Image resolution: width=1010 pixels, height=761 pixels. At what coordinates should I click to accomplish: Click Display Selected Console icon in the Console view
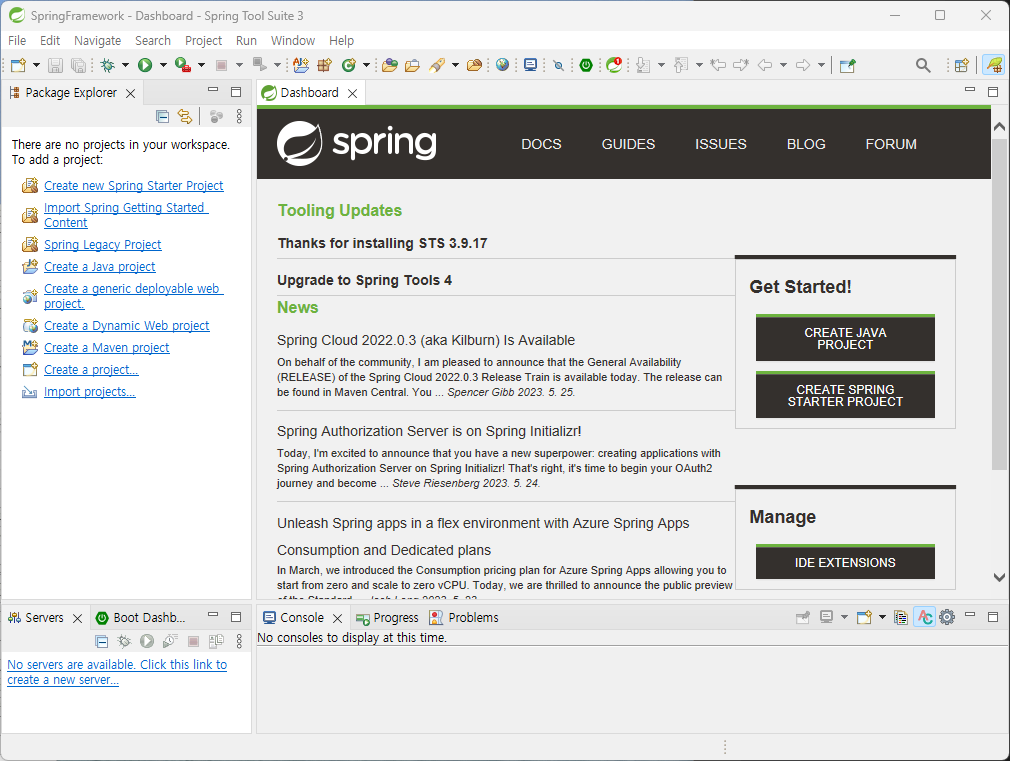tap(826, 617)
